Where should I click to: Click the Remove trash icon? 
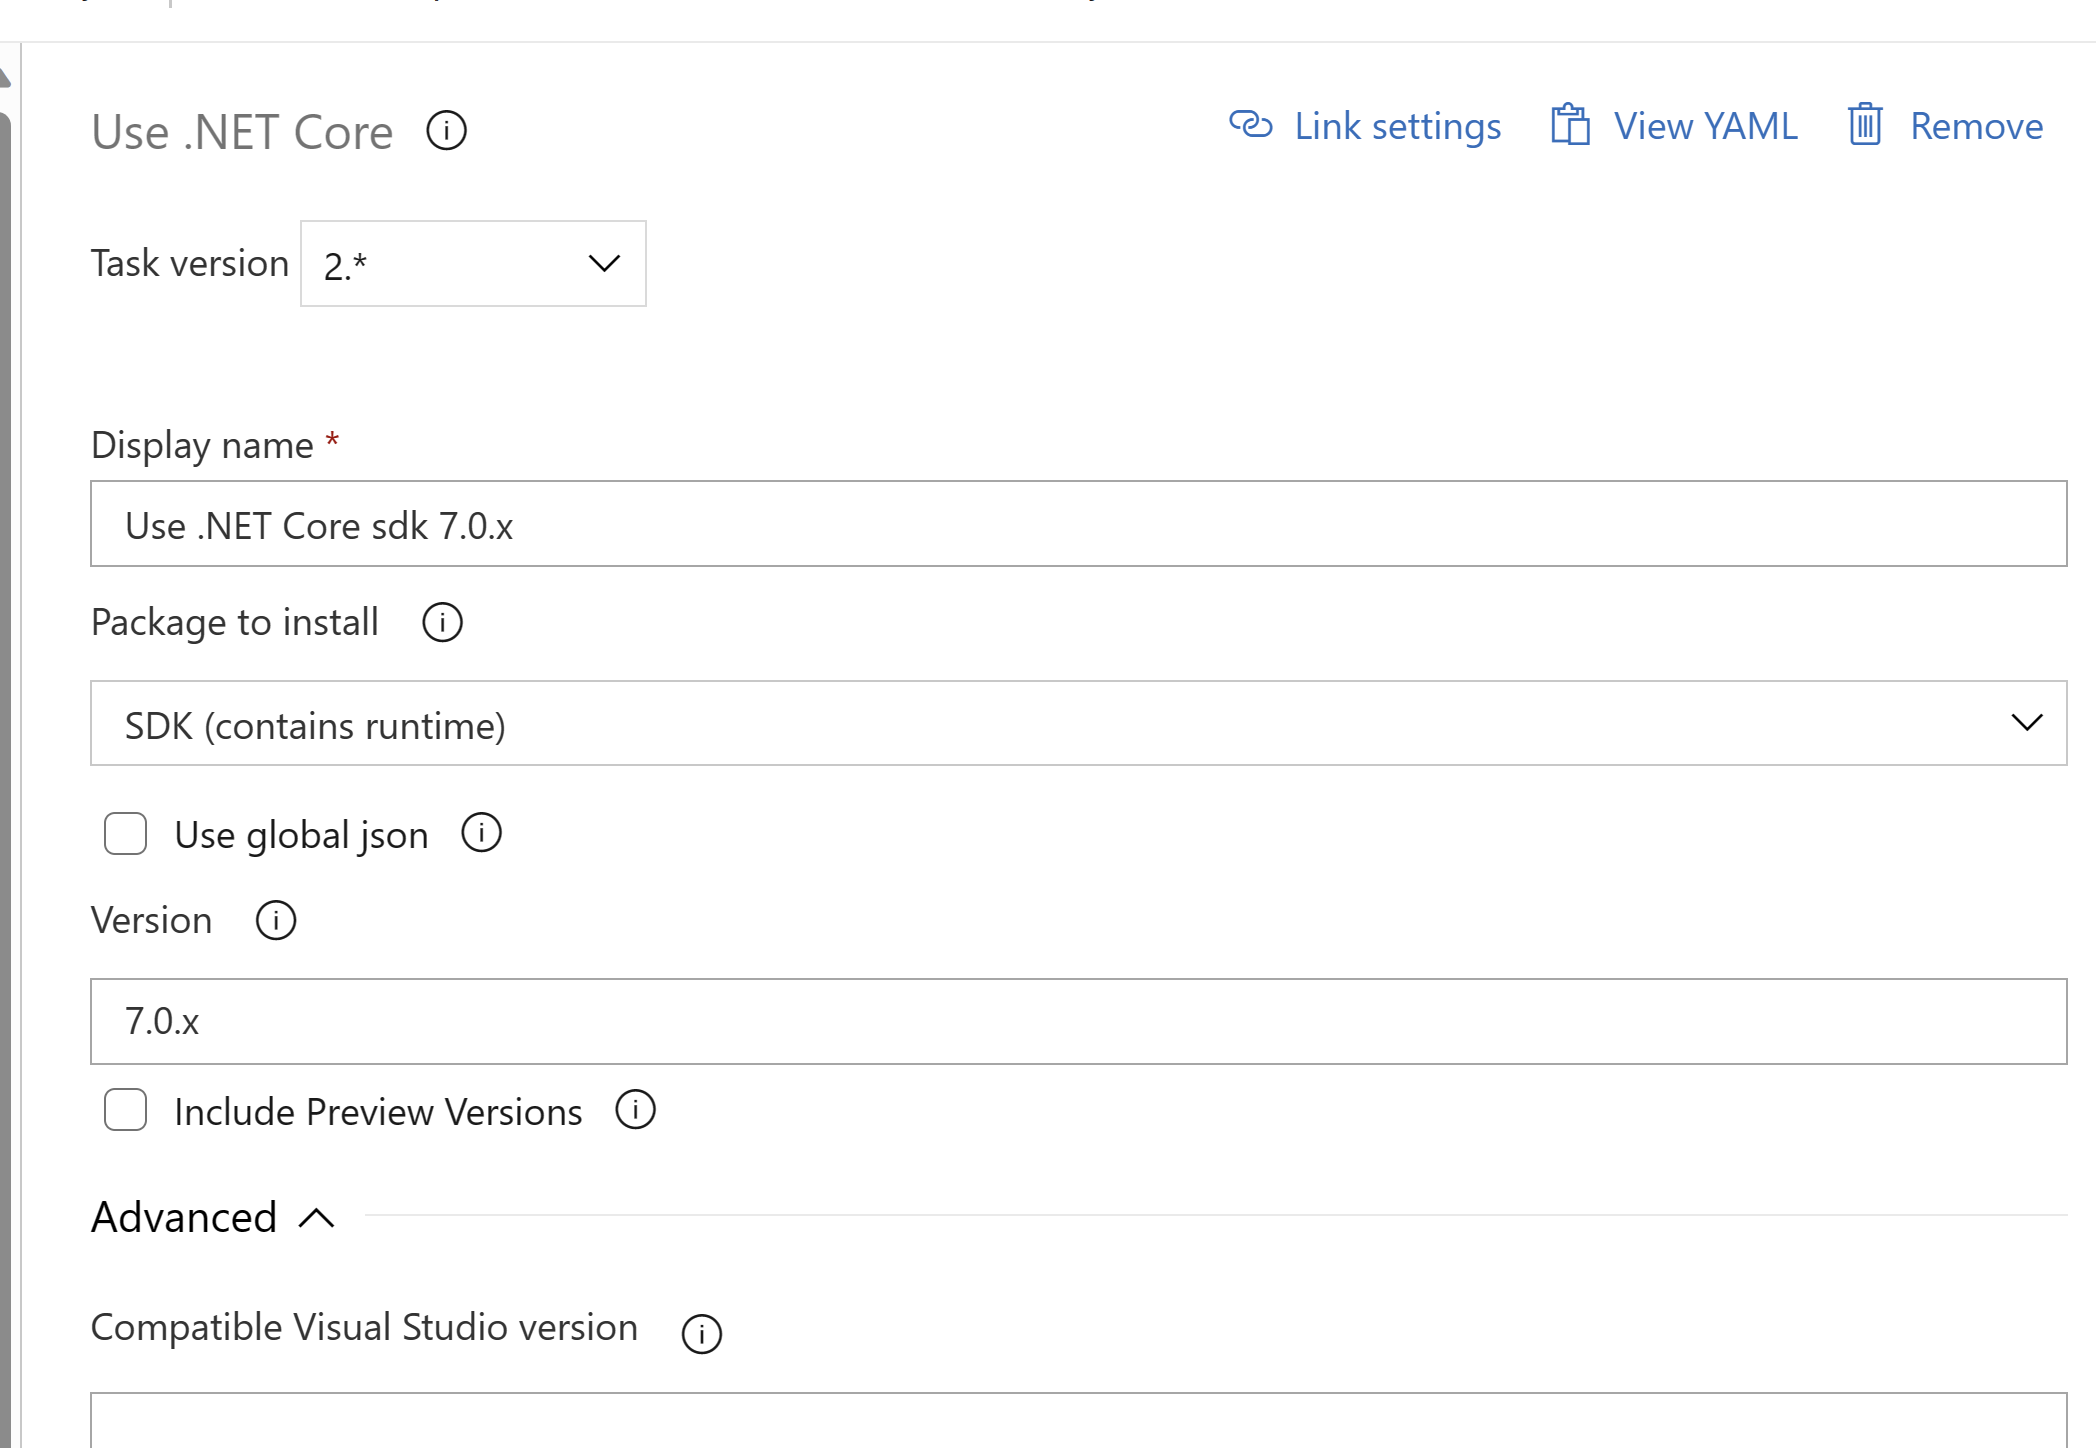click(x=1860, y=126)
